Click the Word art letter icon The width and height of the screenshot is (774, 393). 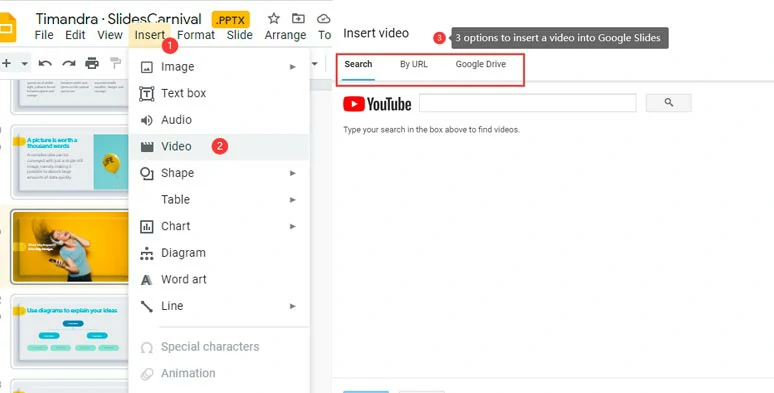tap(147, 280)
